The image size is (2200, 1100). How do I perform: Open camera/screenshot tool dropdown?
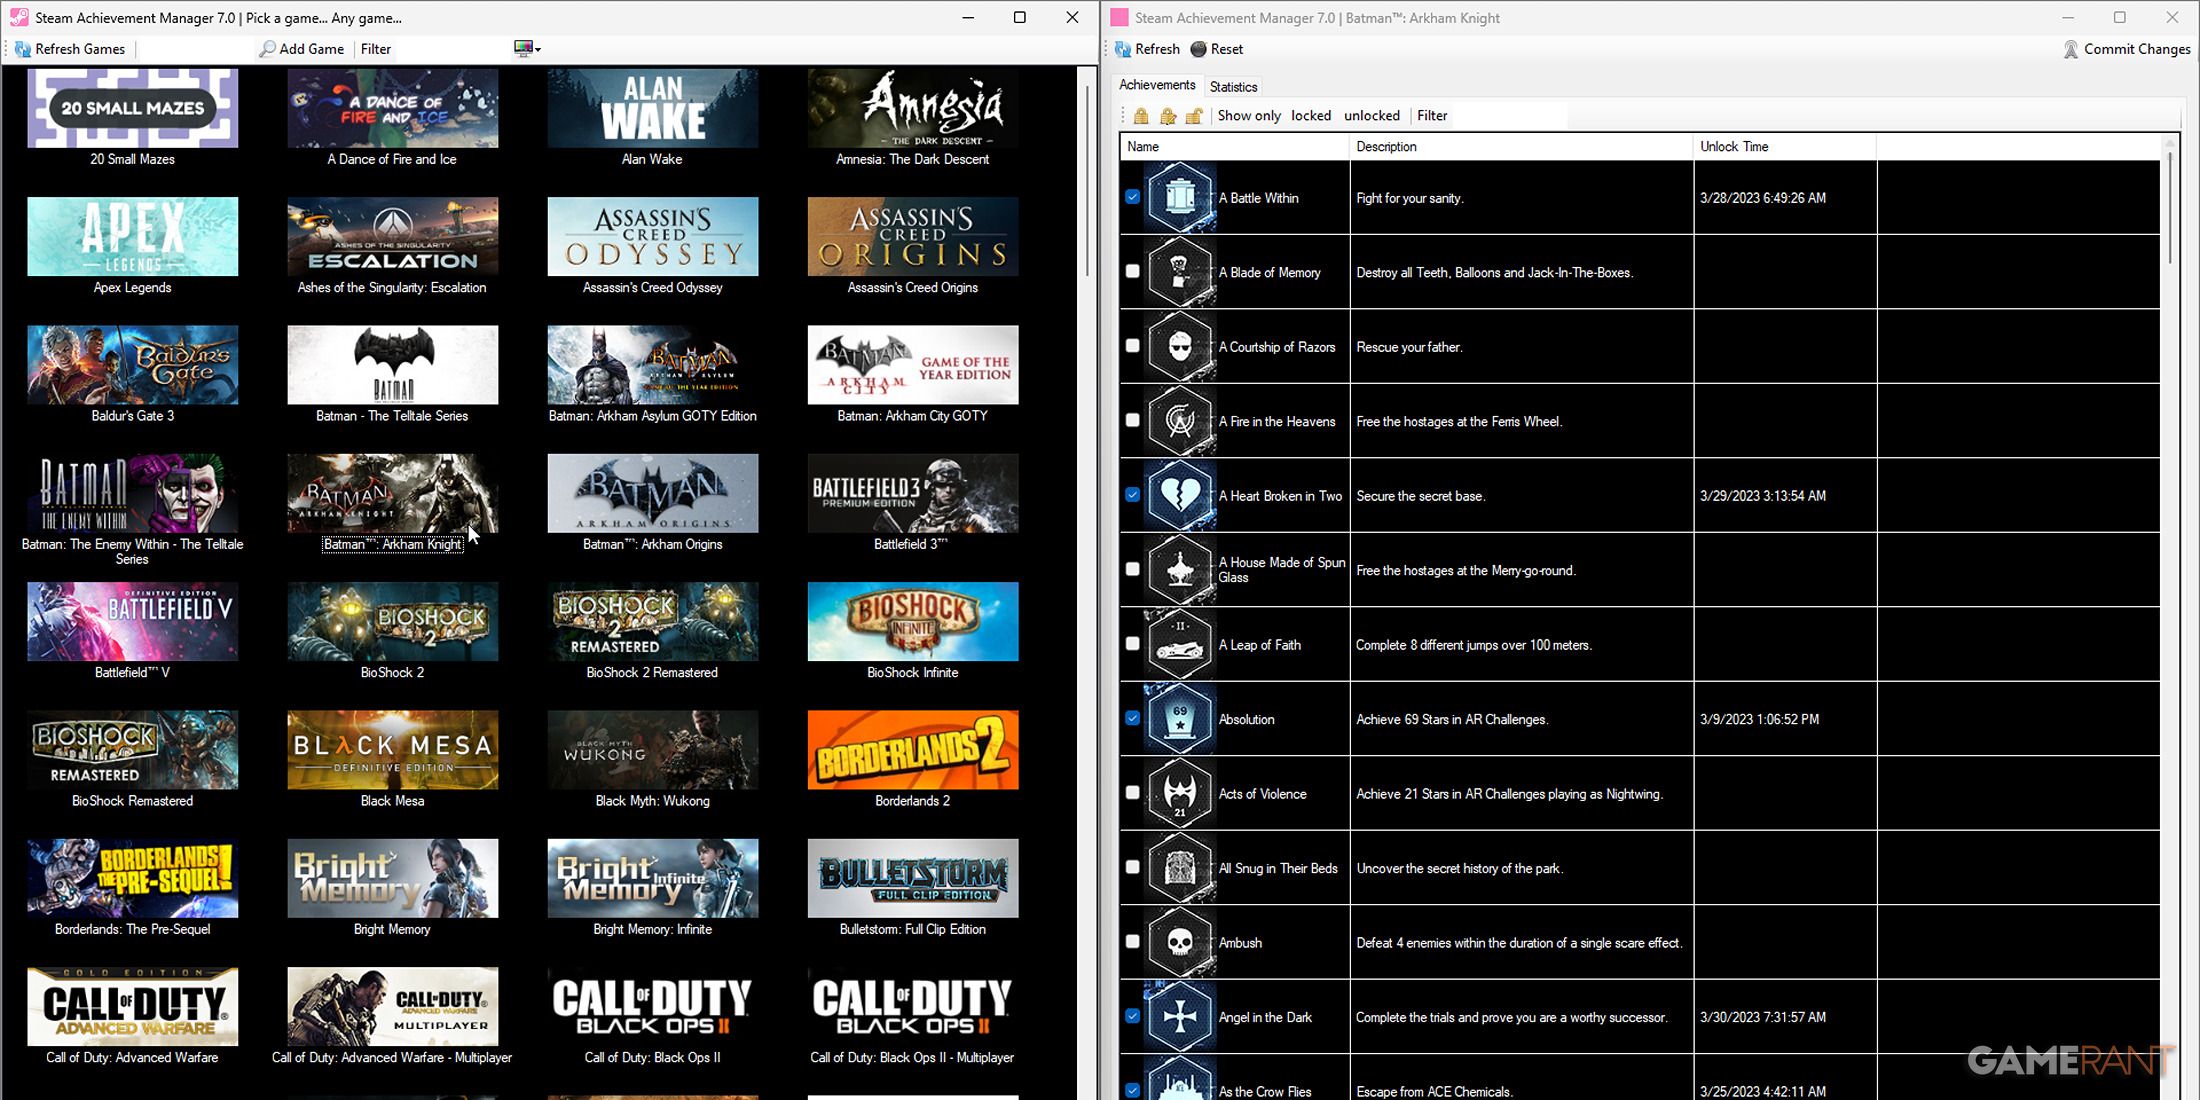pyautogui.click(x=536, y=49)
